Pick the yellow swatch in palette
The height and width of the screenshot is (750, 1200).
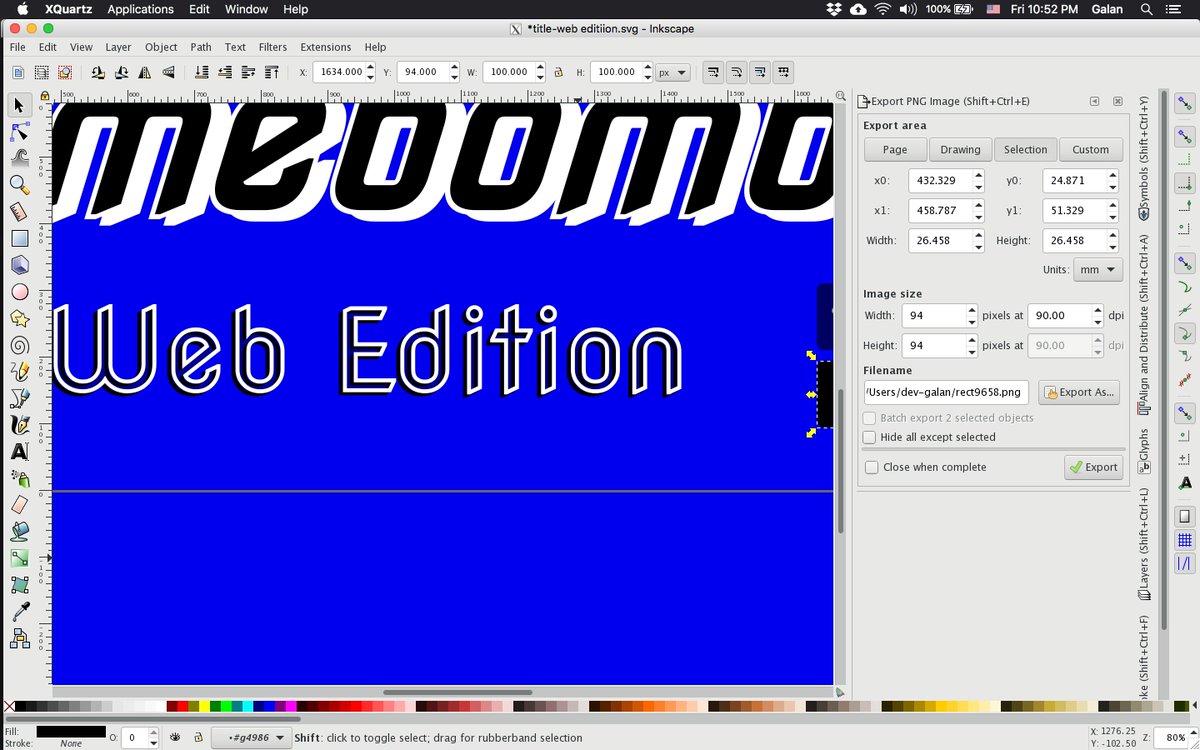(204, 707)
